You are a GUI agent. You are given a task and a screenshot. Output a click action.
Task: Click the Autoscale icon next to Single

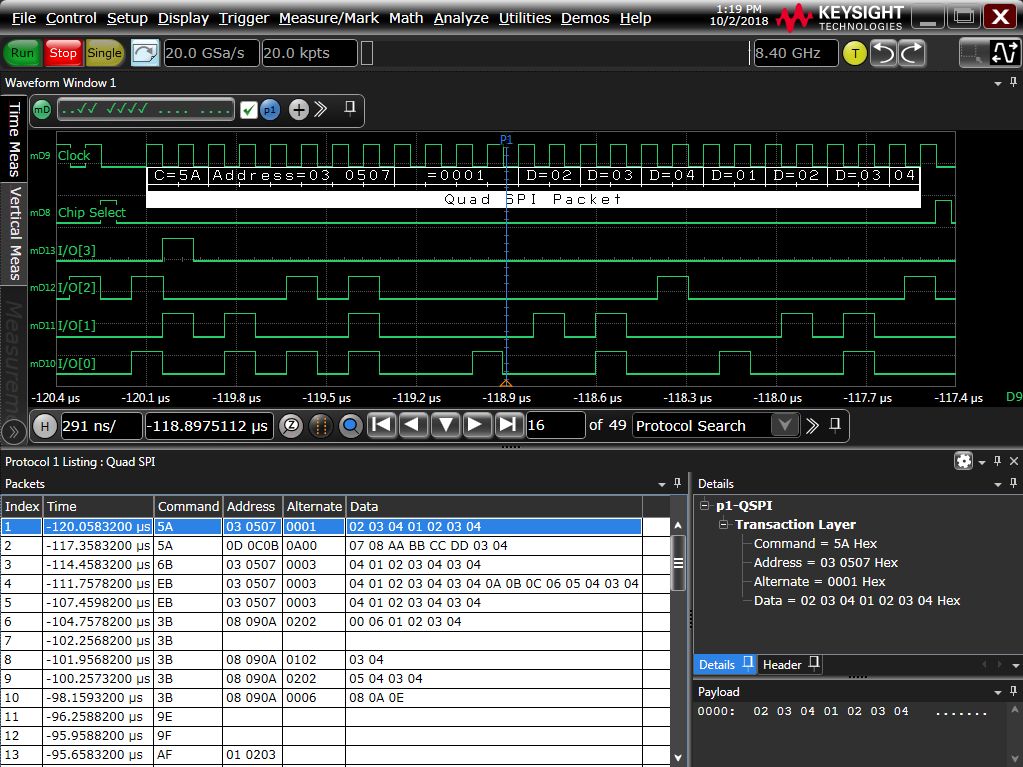tap(145, 53)
